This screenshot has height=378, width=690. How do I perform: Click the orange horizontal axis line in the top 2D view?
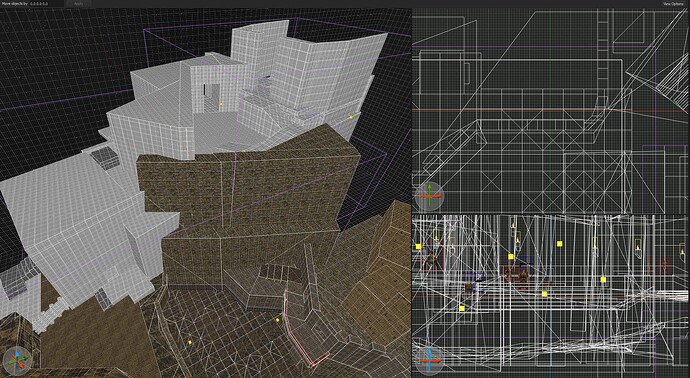click(550, 111)
